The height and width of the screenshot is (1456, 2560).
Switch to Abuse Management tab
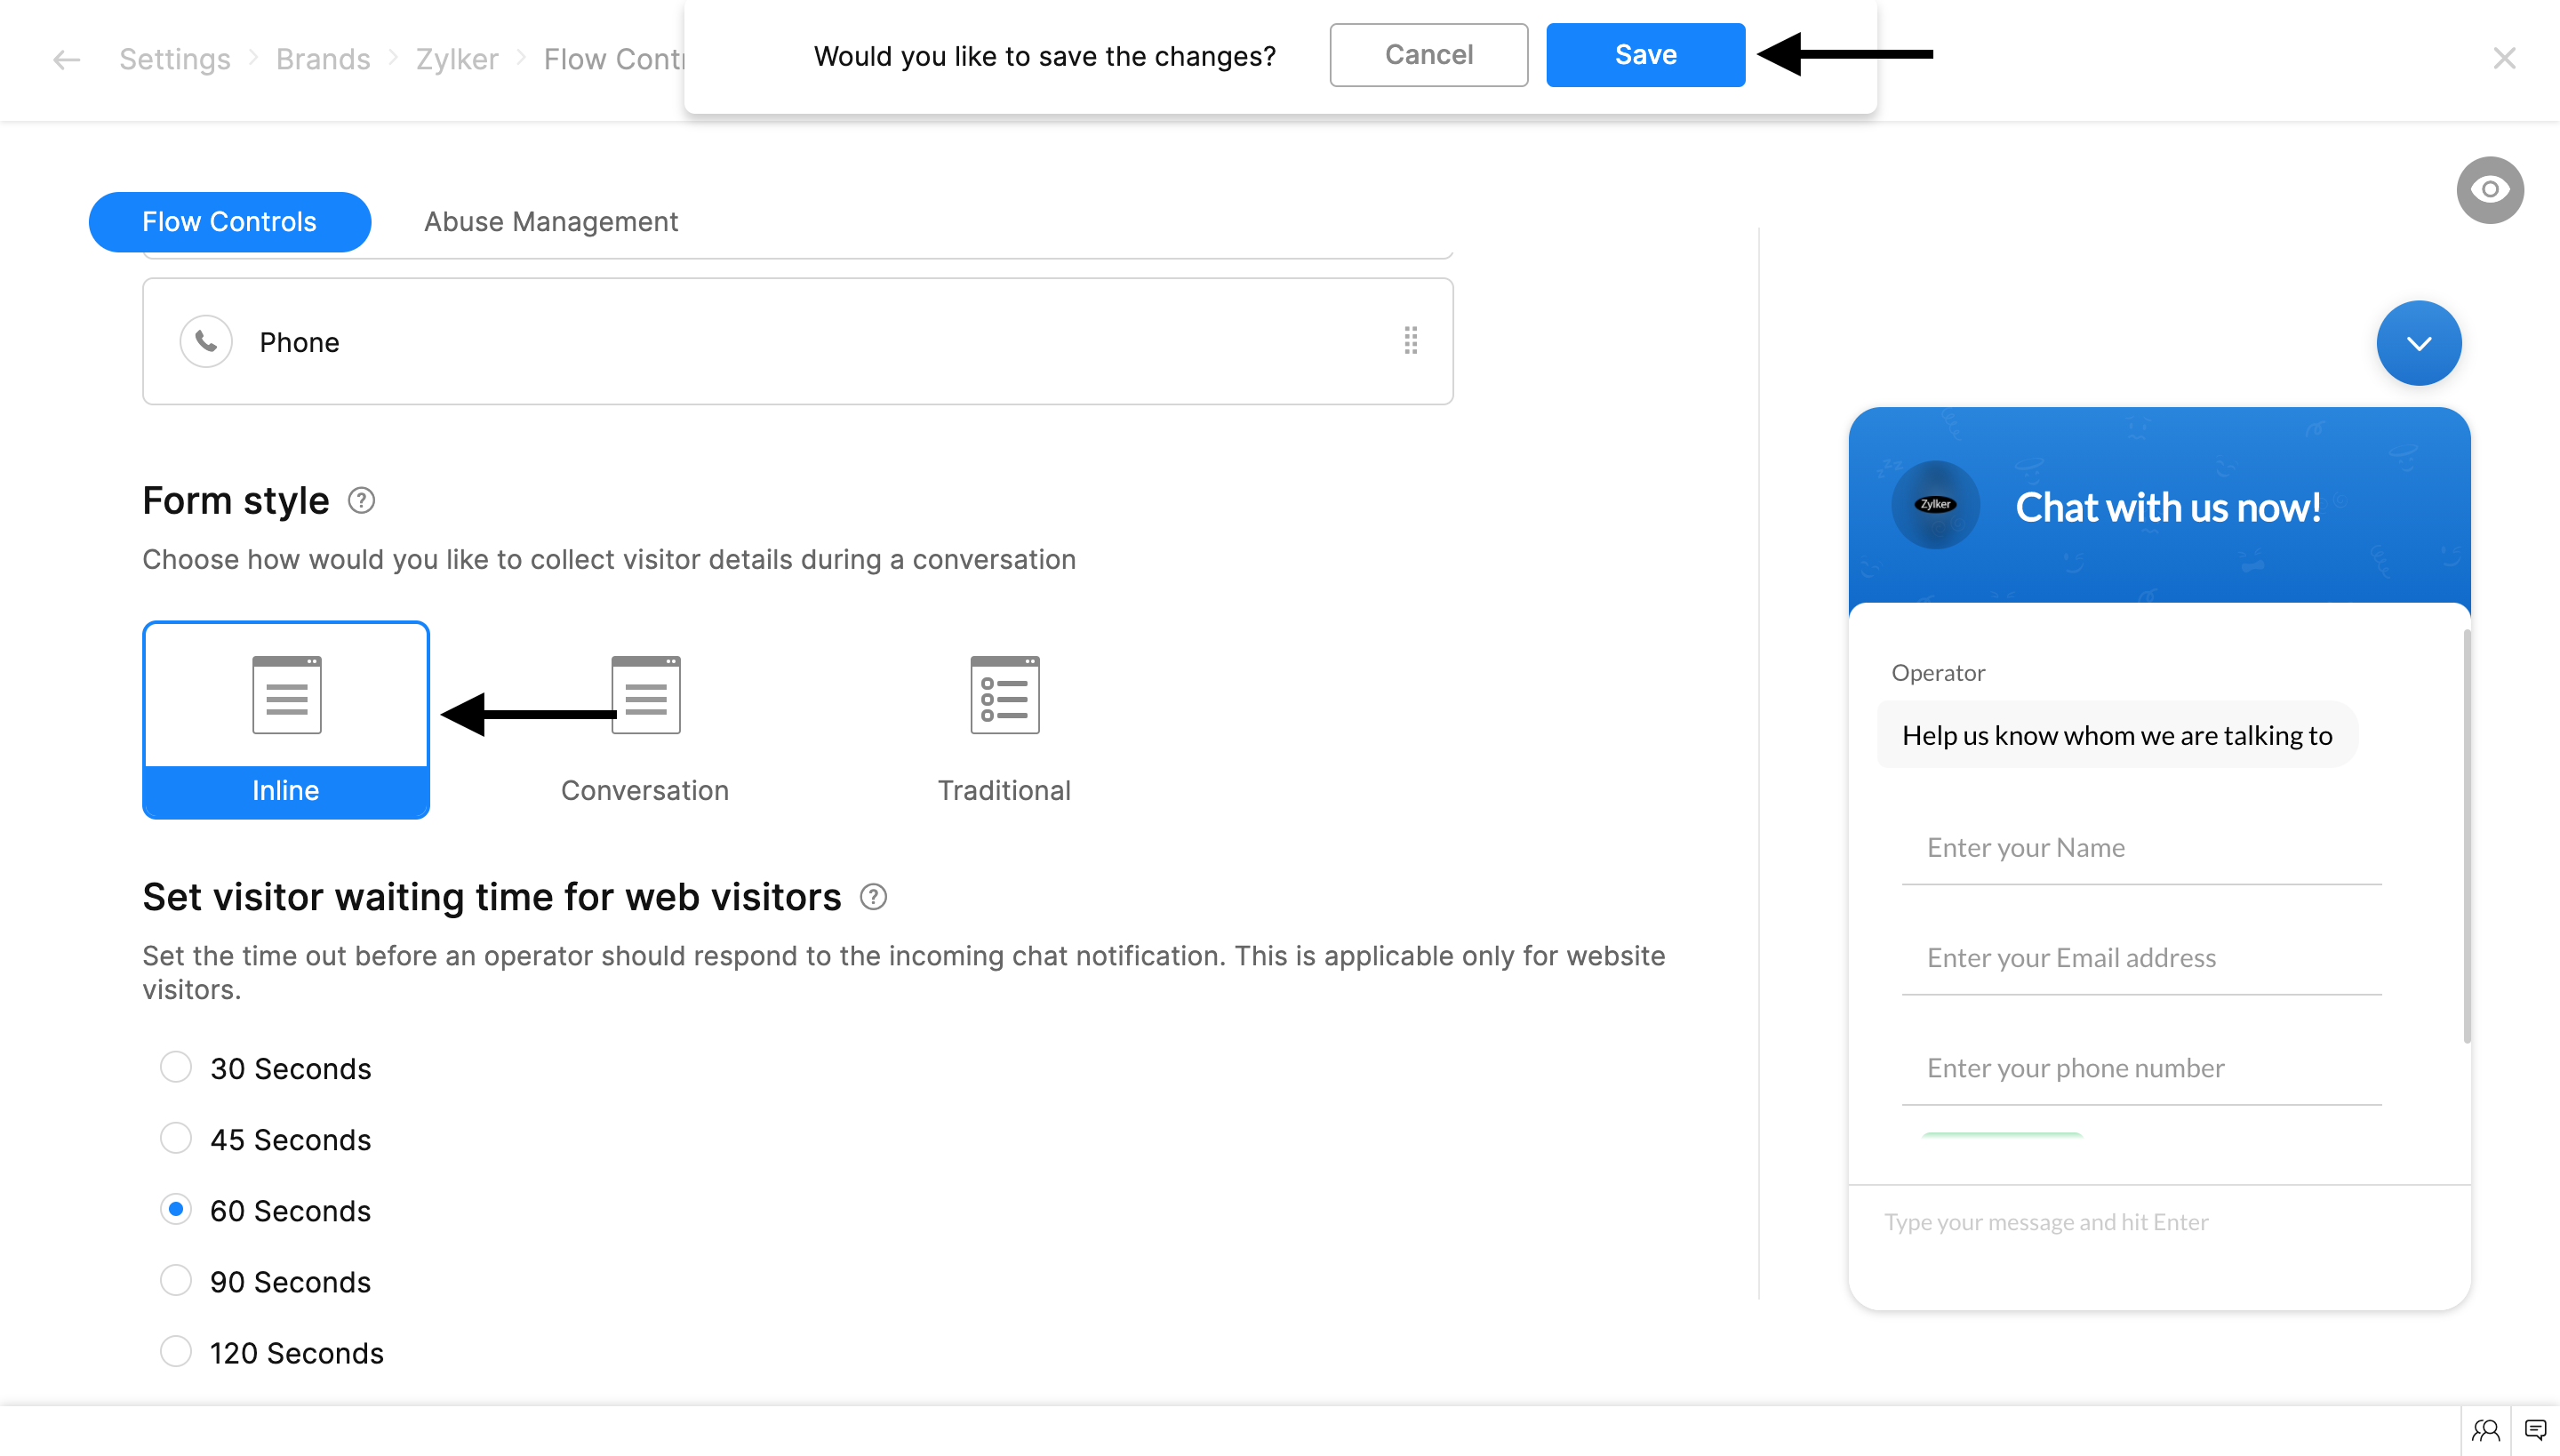[x=550, y=221]
